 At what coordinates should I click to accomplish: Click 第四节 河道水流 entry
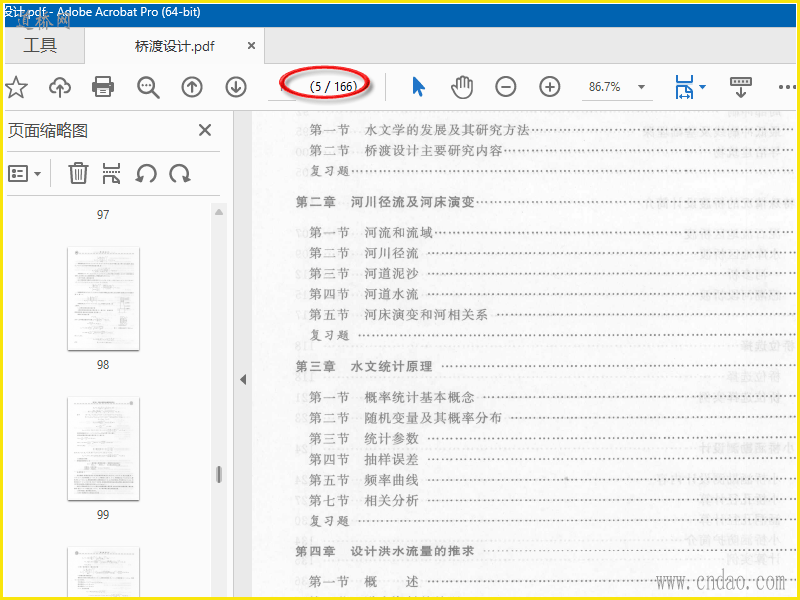coord(364,294)
